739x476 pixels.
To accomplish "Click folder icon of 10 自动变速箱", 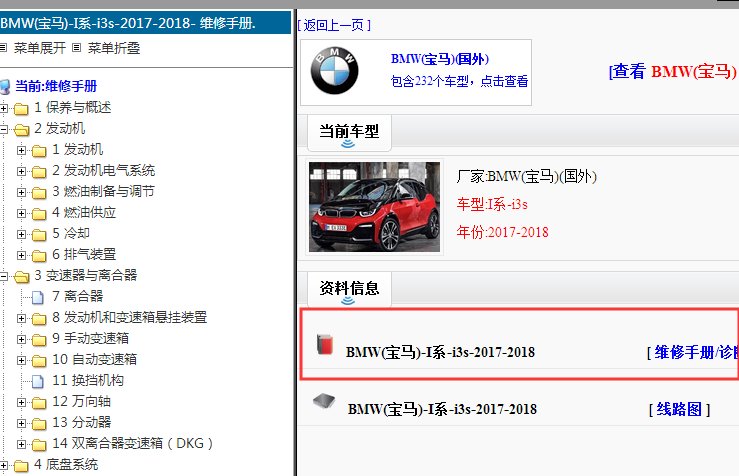I will (x=39, y=361).
